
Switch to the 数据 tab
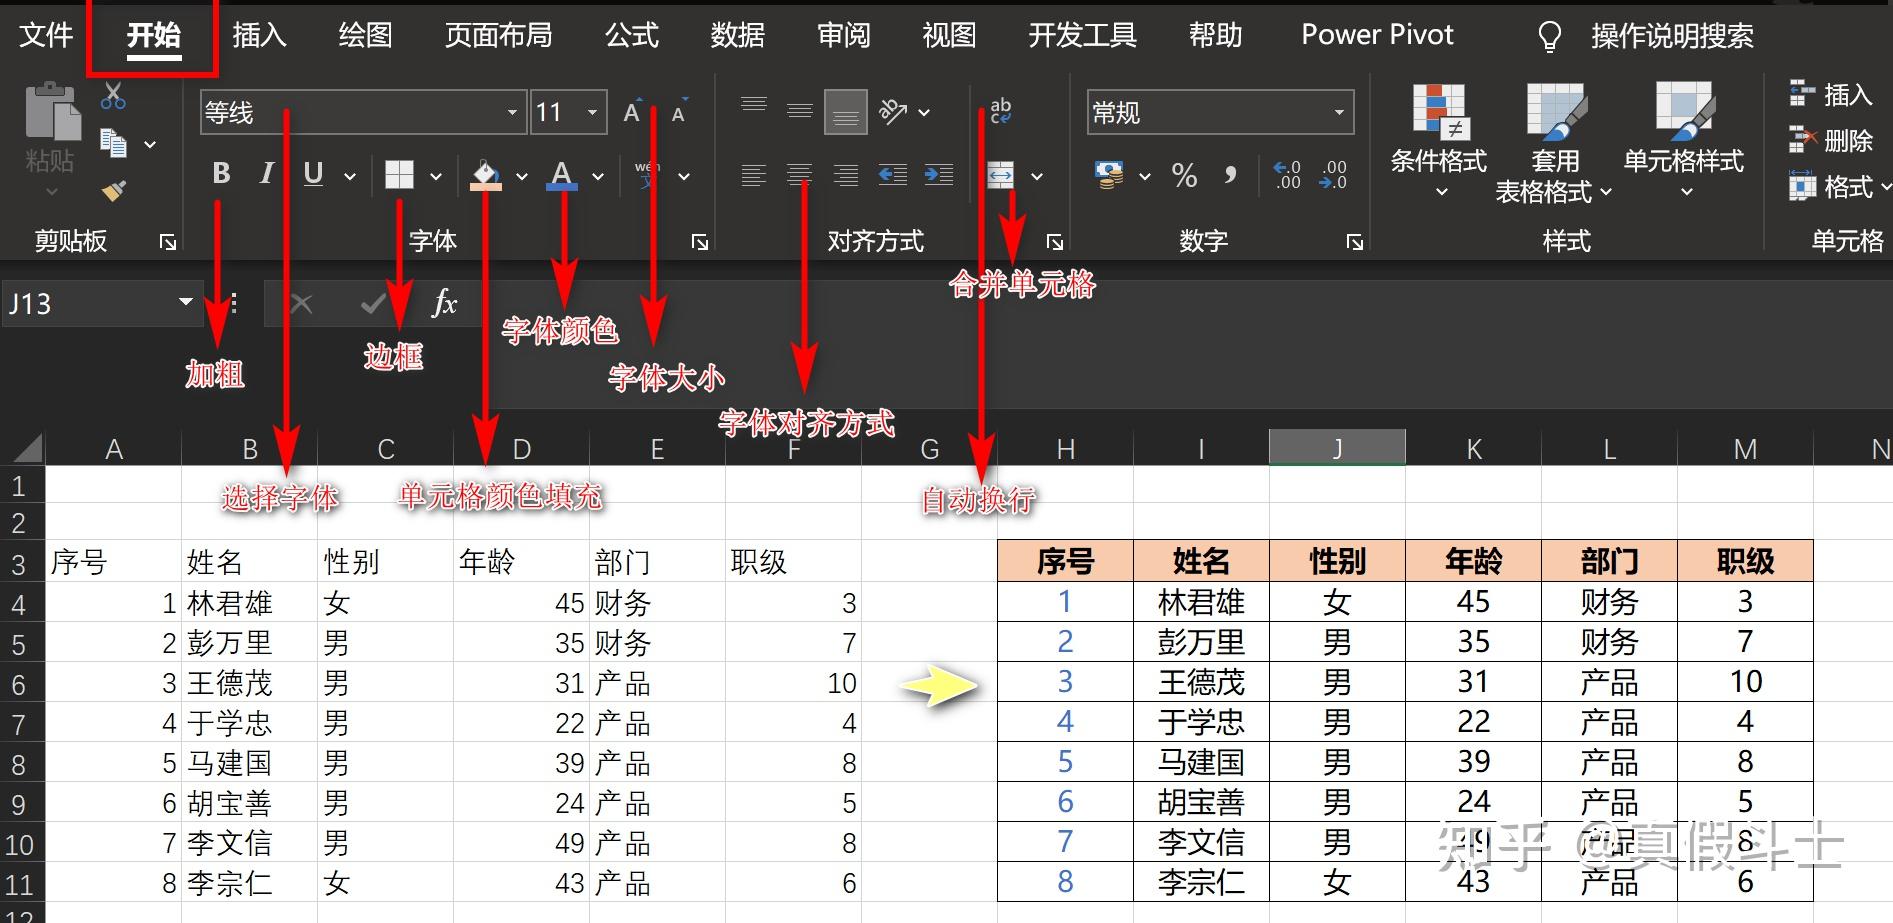[738, 35]
